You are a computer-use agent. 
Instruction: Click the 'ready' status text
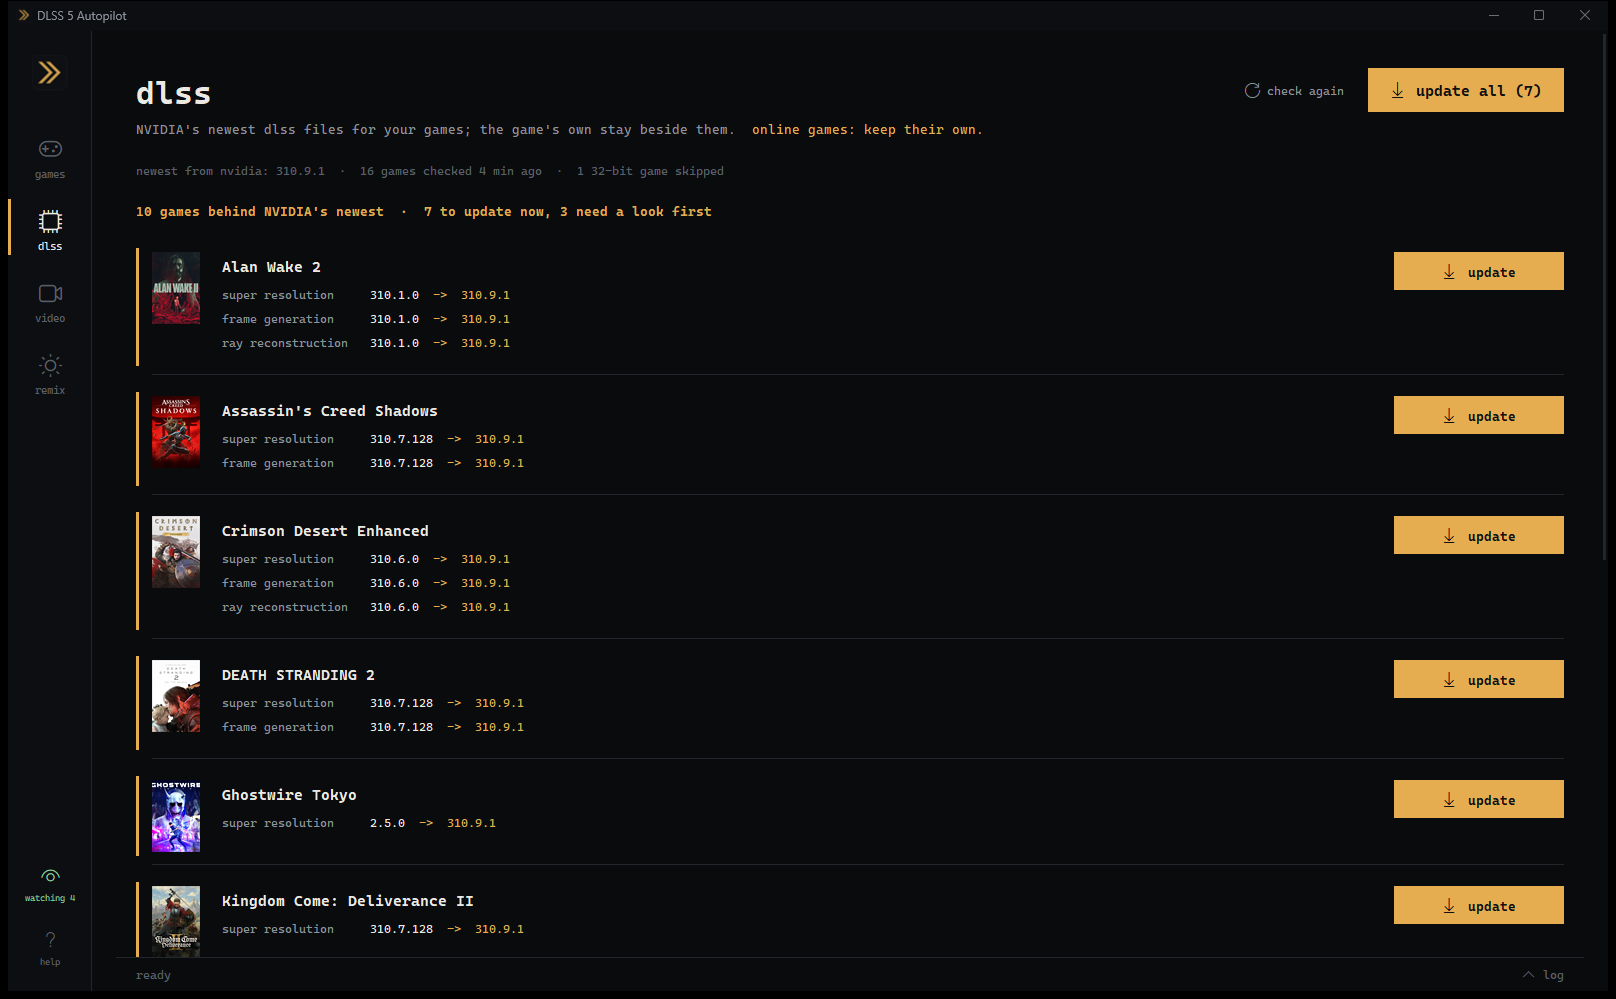pyautogui.click(x=153, y=975)
